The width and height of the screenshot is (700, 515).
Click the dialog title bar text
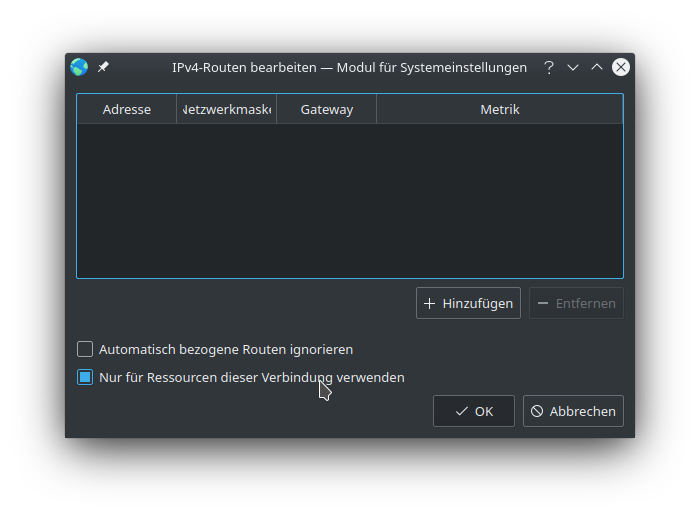click(349, 67)
